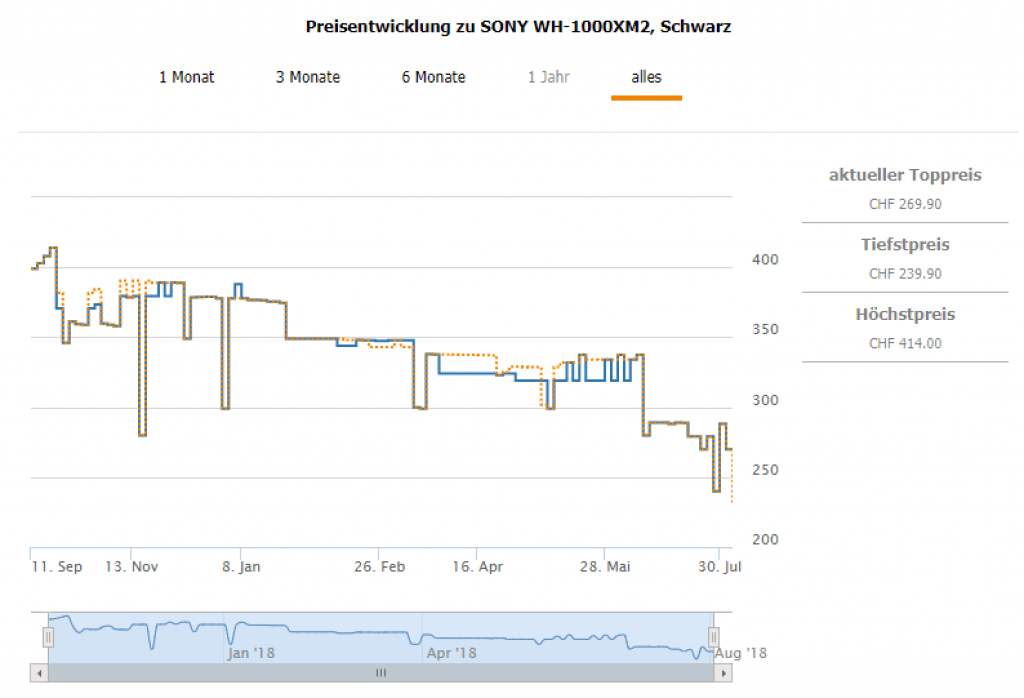This screenshot has width=1024, height=698.
Task: Grab the right navigator range handle
Action: click(x=714, y=637)
